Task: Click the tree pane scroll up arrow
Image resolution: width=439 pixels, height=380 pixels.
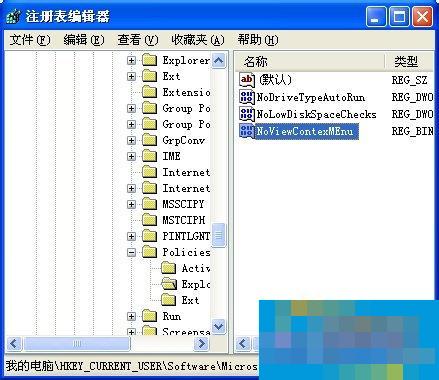Action: (219, 60)
